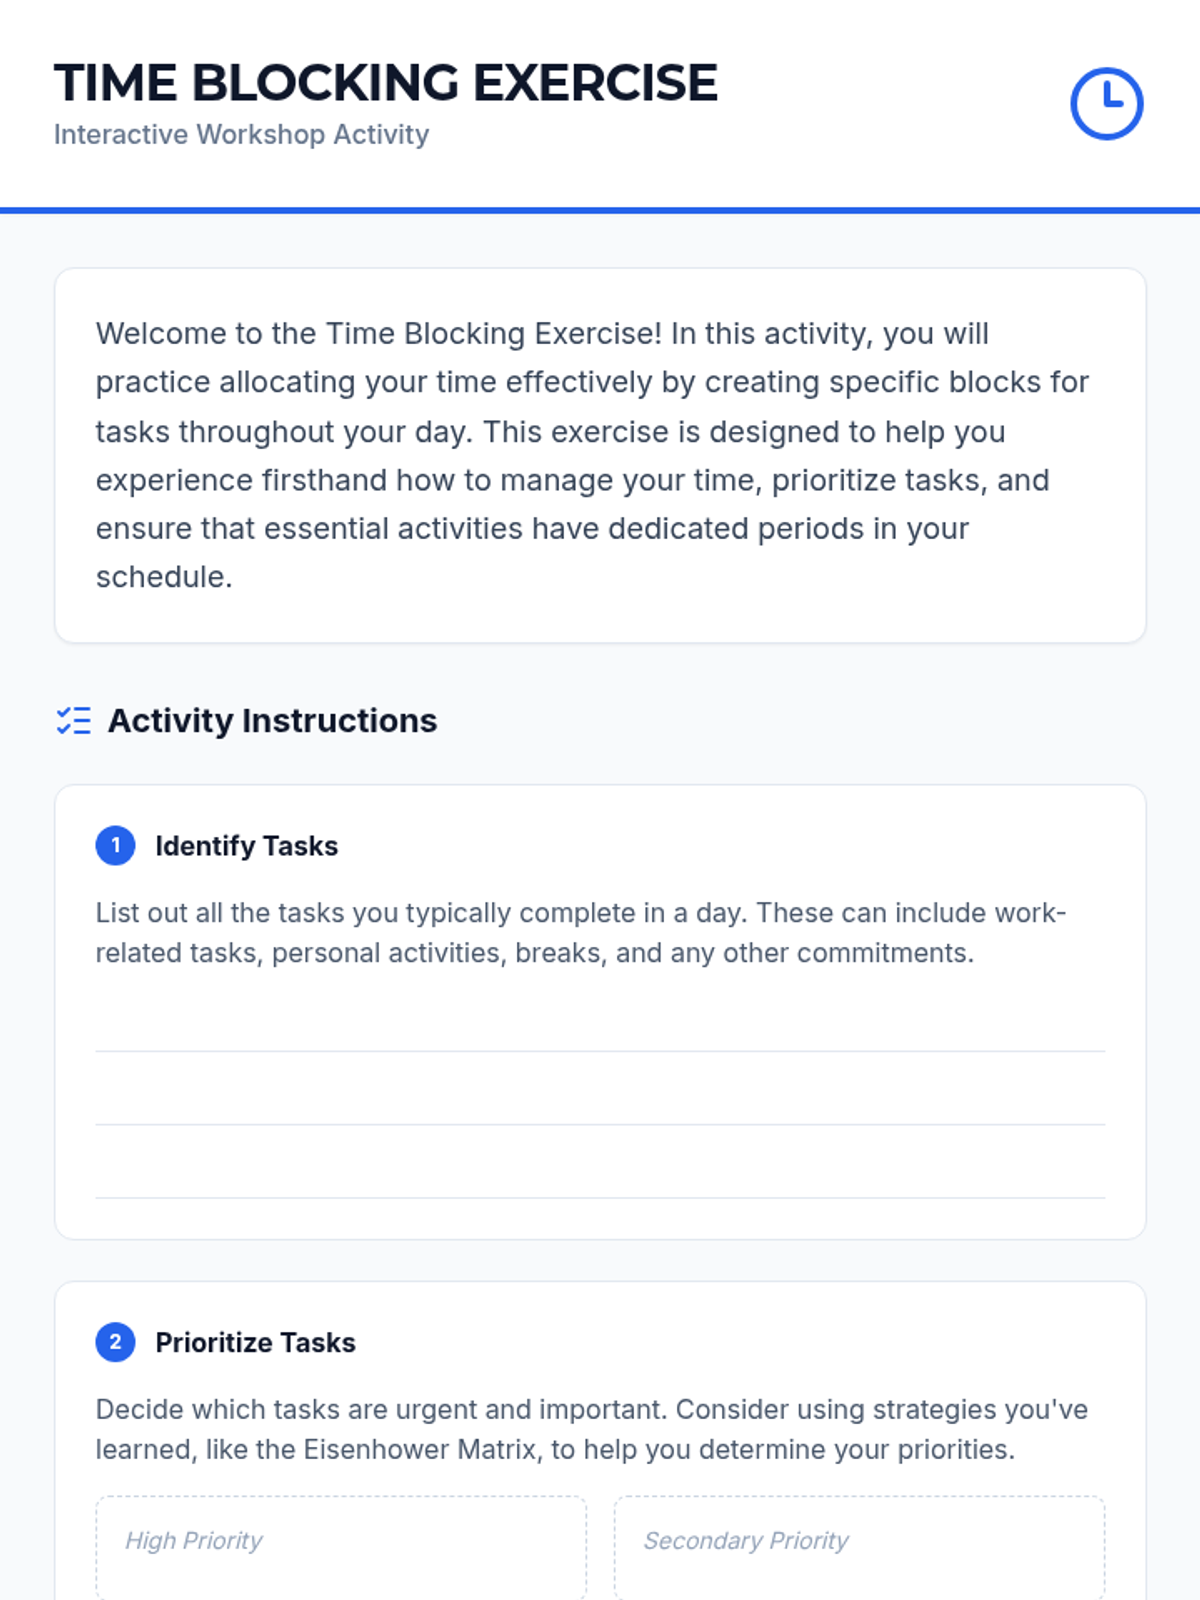Click the welcome introduction paragraph

tap(592, 455)
